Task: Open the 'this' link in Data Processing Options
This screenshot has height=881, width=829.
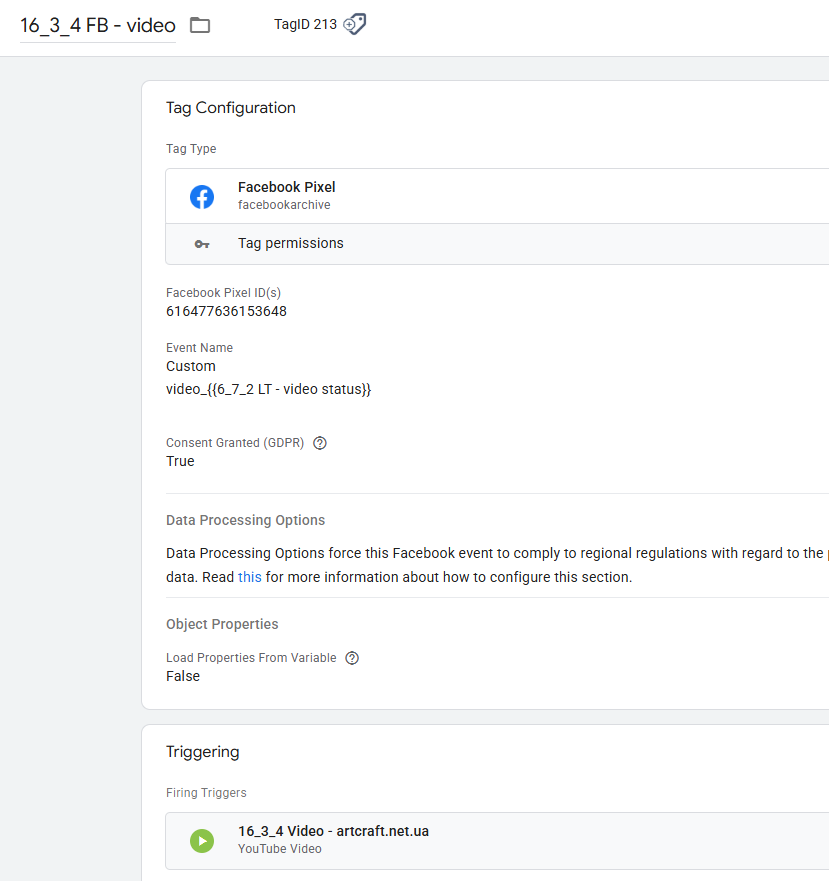Action: [x=249, y=577]
